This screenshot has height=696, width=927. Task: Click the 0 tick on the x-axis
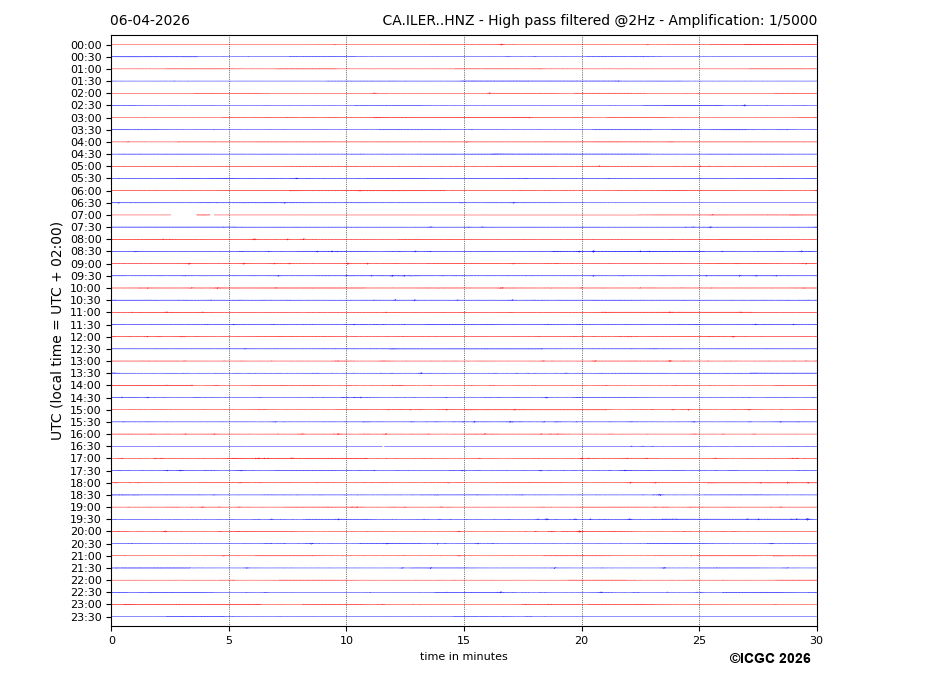(112, 640)
